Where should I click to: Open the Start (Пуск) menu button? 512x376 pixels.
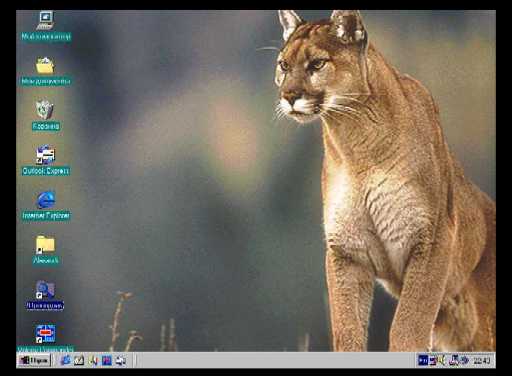(x=33, y=360)
